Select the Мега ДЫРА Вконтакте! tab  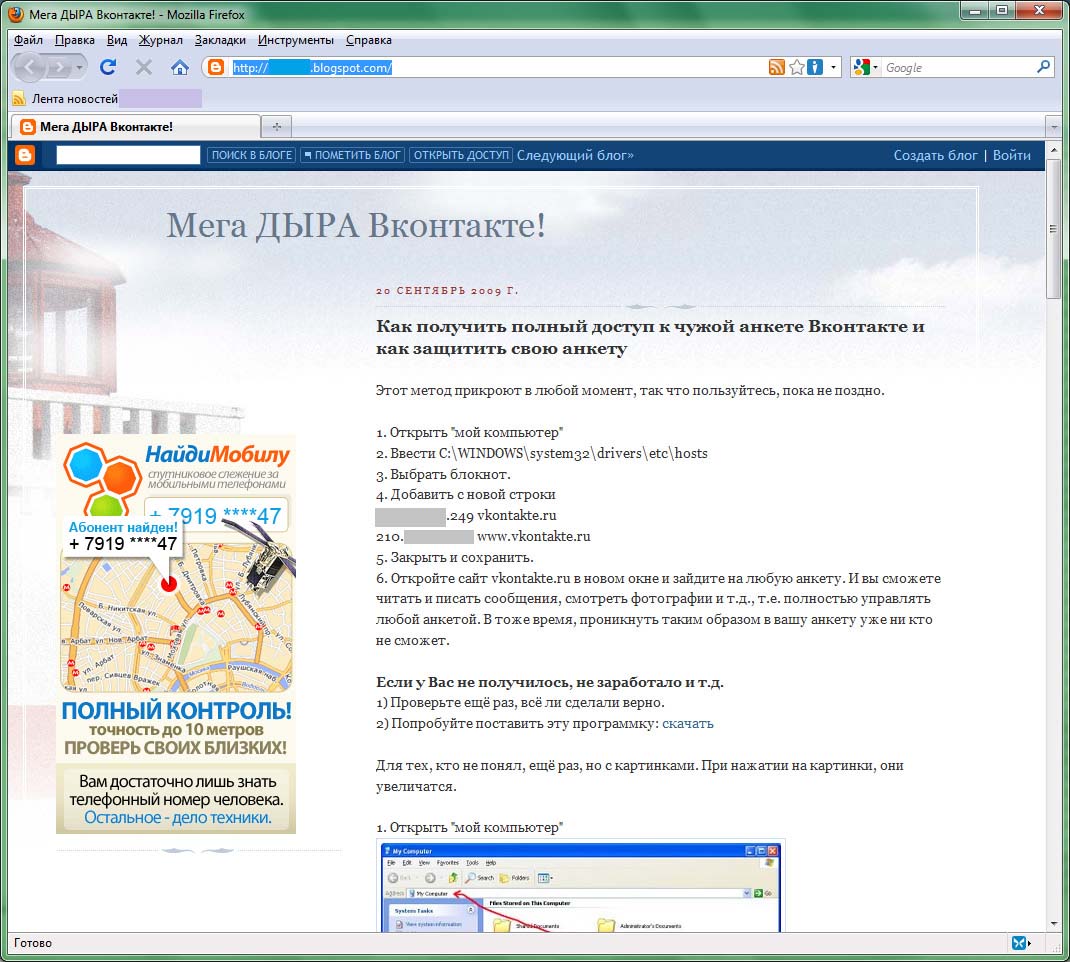[135, 126]
